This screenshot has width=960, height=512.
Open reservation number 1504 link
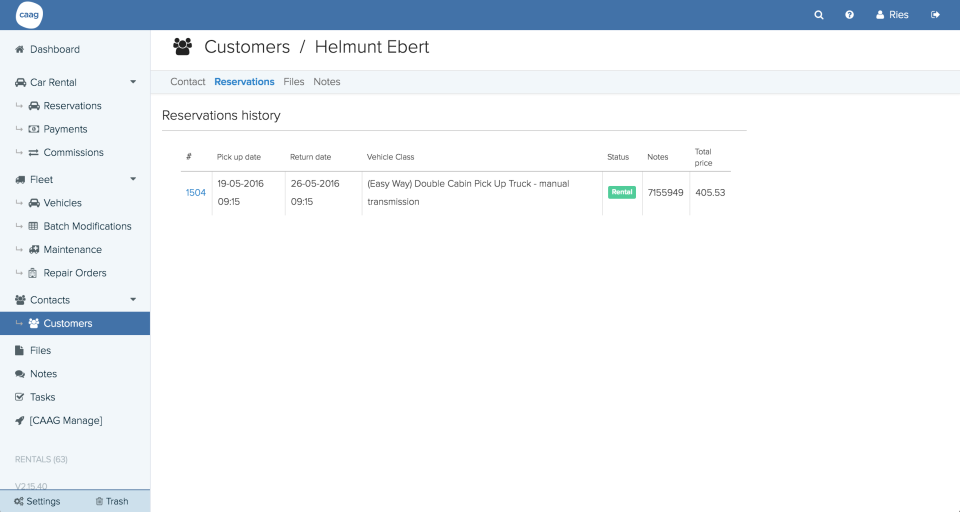(196, 193)
